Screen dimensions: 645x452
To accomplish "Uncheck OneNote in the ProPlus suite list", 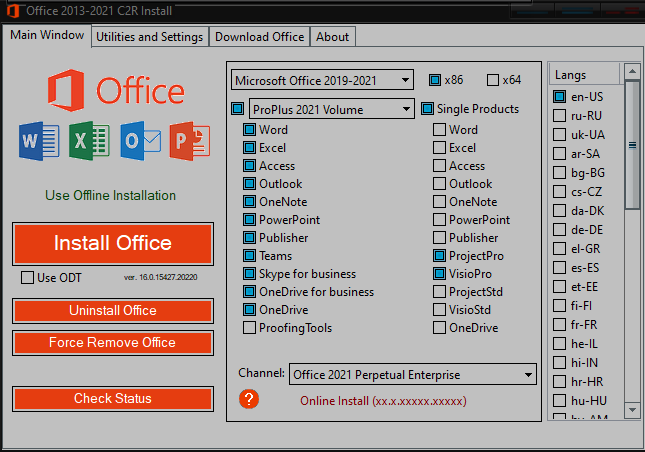I will [x=249, y=202].
